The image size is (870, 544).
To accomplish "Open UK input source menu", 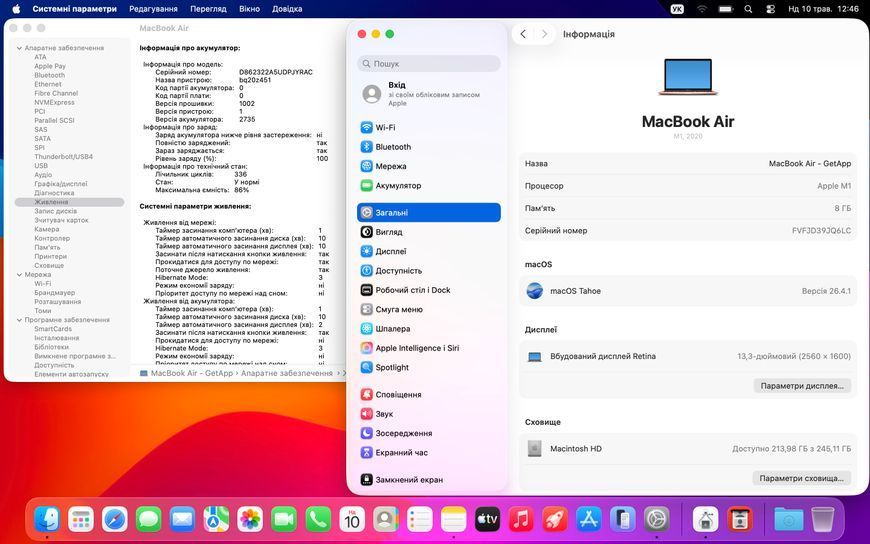I will tap(677, 9).
